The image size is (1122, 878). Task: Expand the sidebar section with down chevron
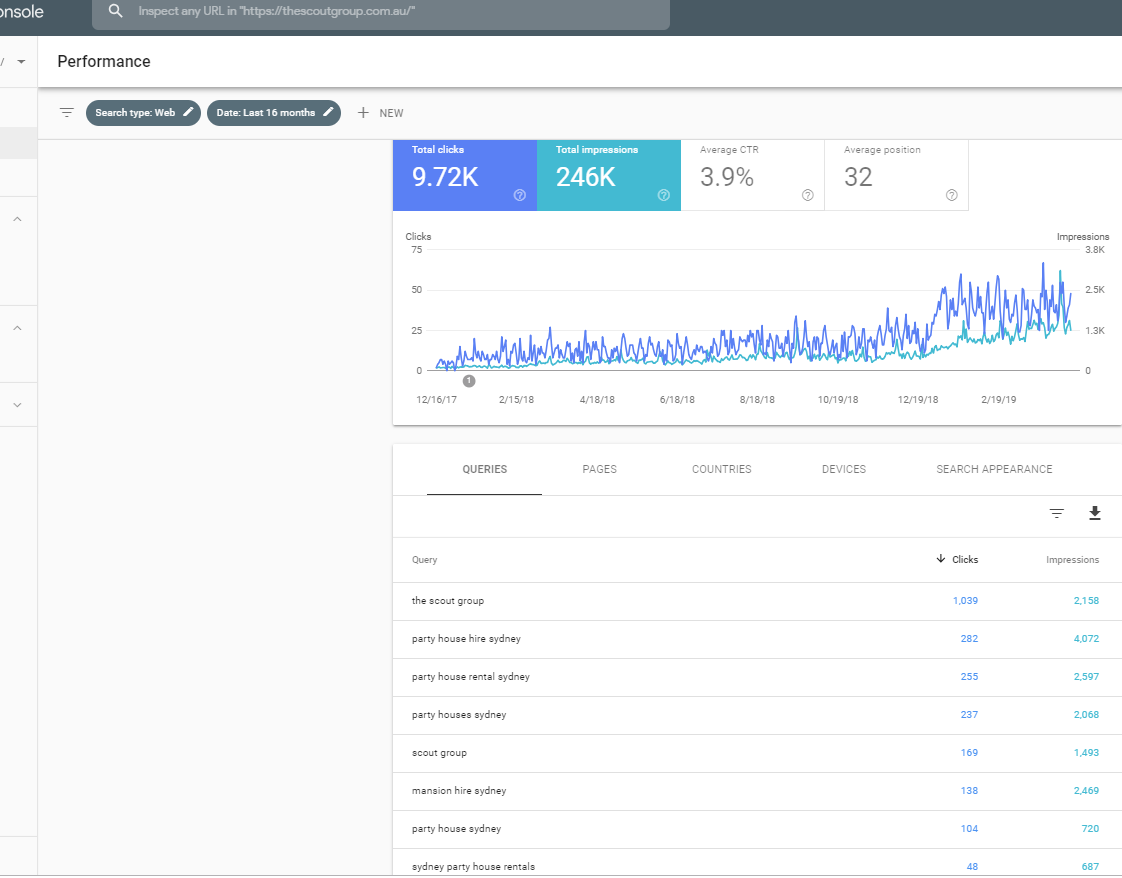18,405
